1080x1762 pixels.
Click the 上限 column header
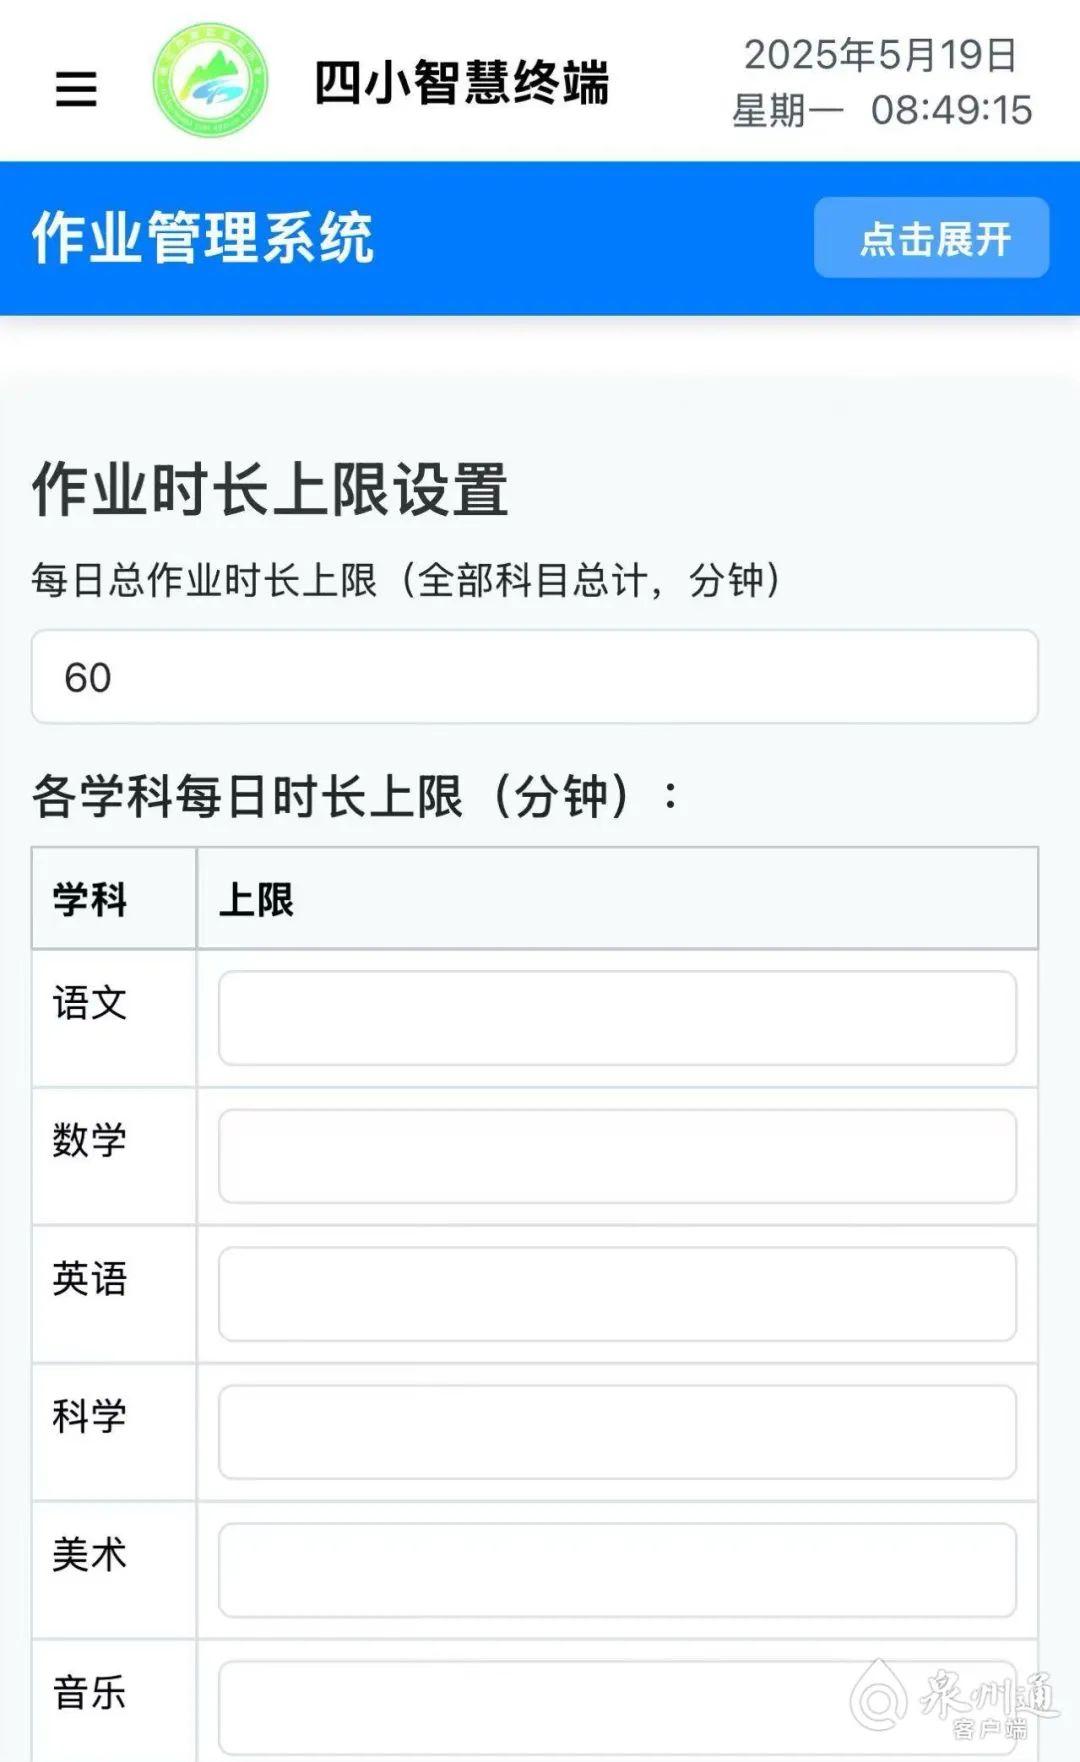tap(257, 899)
